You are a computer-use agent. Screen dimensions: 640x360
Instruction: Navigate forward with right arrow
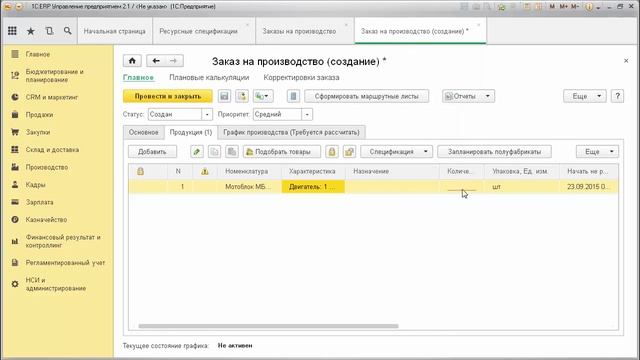(174, 61)
